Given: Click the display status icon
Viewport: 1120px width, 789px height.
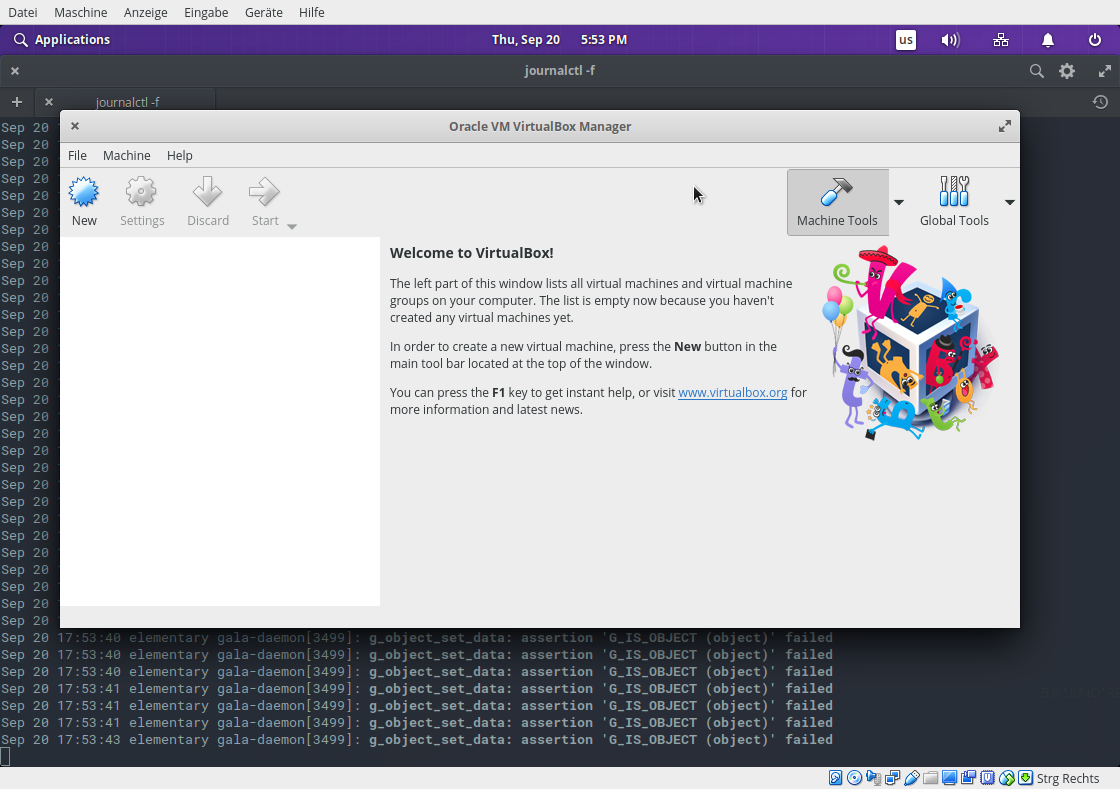Looking at the screenshot, I should click(949, 778).
